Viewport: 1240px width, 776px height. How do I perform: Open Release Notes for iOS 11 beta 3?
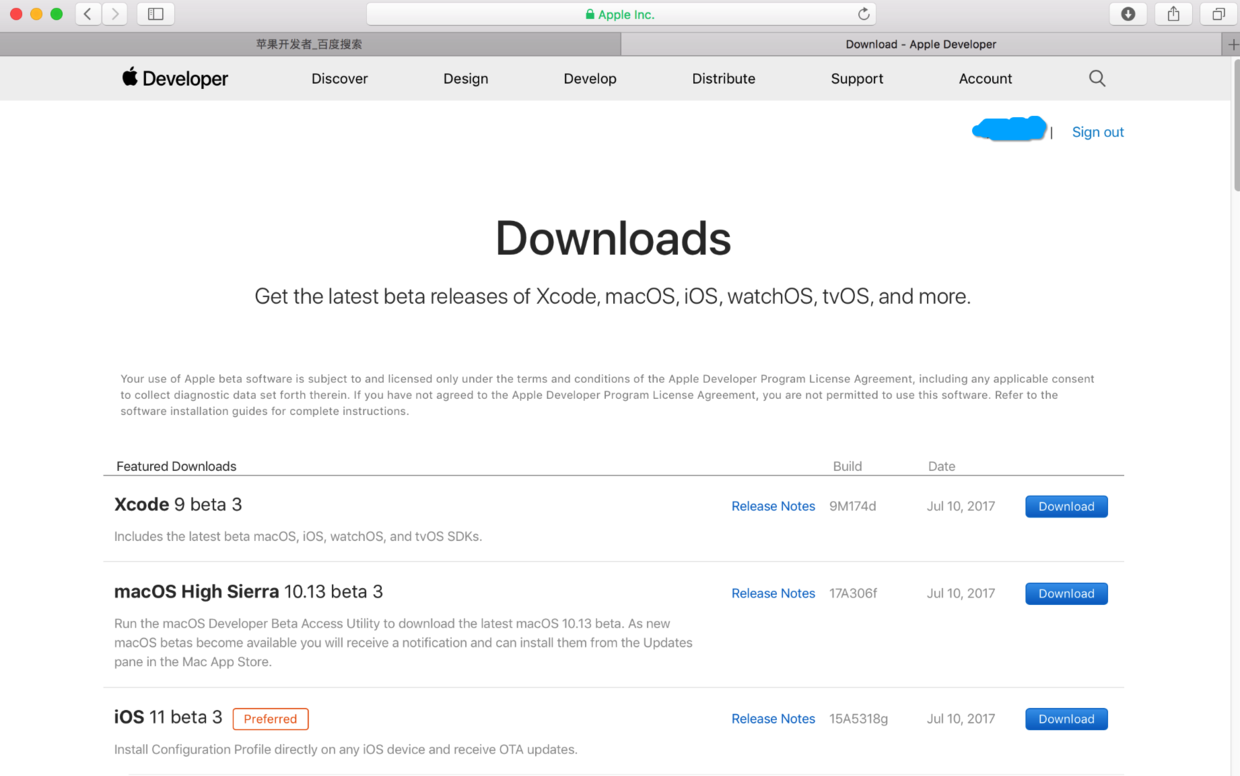coord(773,719)
